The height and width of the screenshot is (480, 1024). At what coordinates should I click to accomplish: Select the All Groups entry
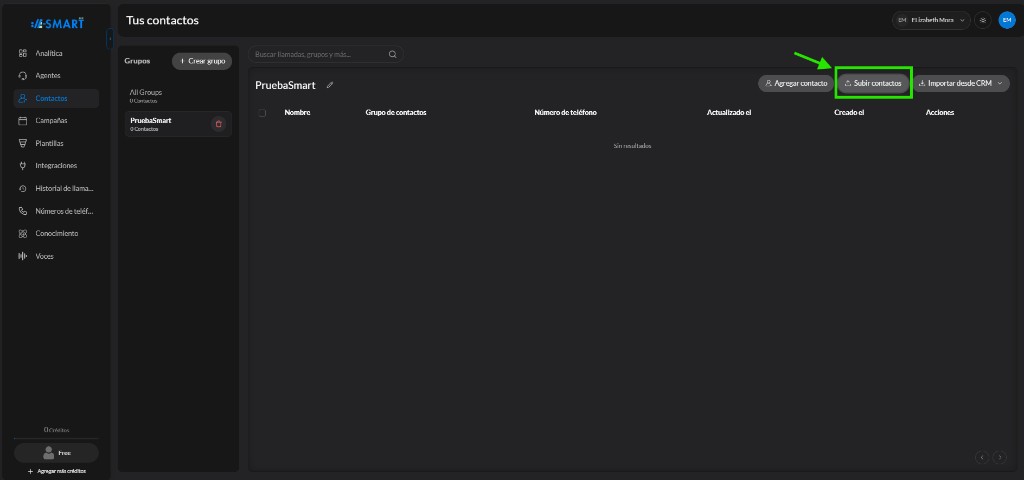pyautogui.click(x=178, y=96)
